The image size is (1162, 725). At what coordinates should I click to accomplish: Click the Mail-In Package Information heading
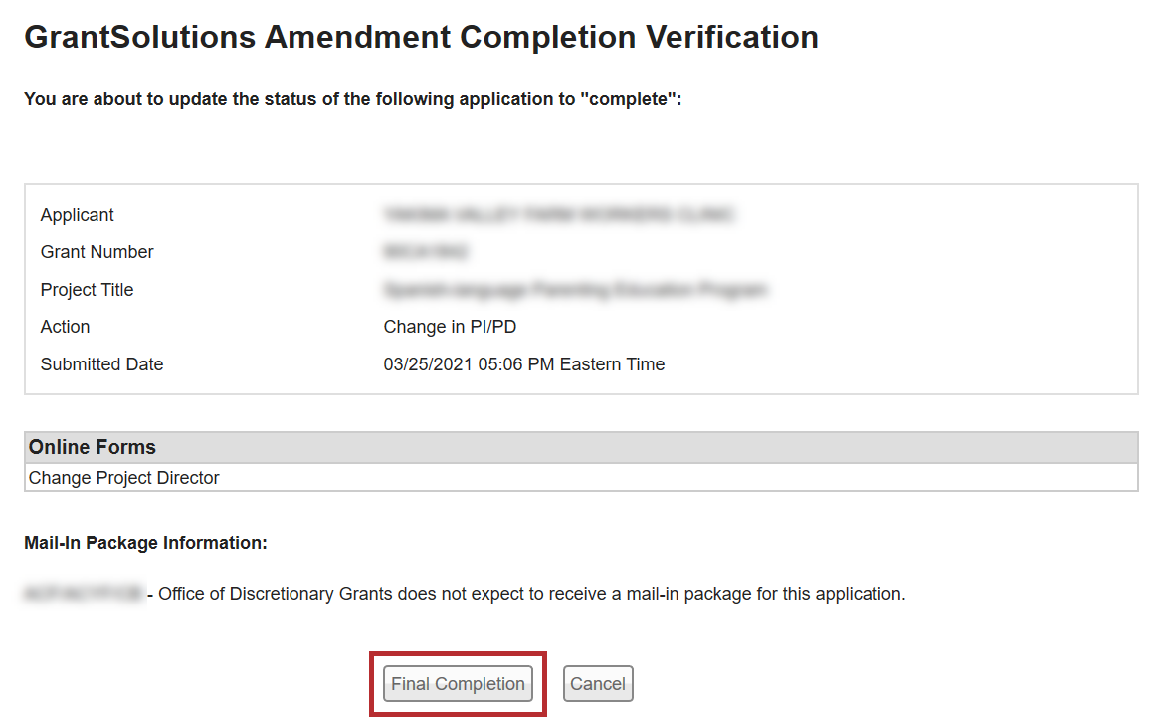(146, 543)
